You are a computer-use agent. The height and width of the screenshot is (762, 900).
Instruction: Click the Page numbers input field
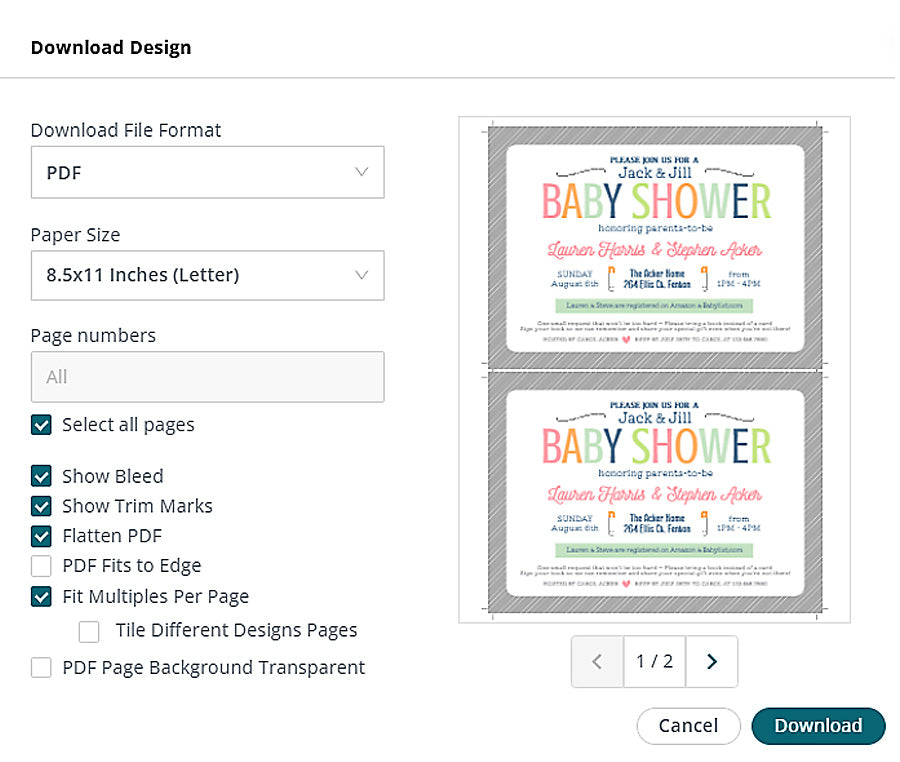(207, 376)
